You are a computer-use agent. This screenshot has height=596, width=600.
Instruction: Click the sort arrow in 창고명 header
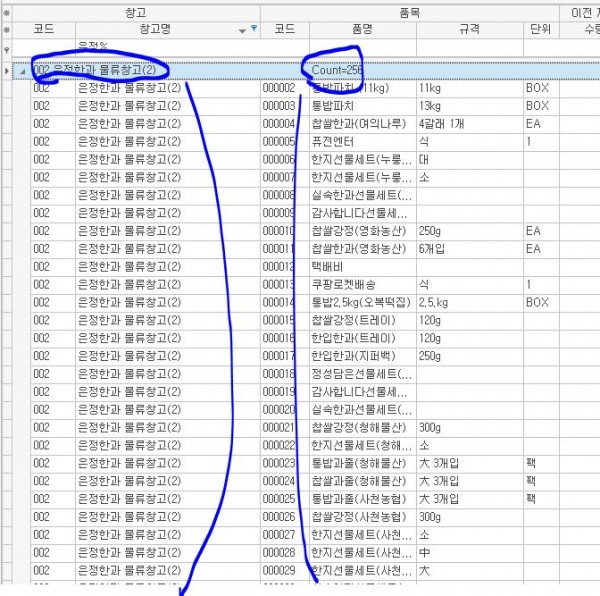pyautogui.click(x=241, y=31)
